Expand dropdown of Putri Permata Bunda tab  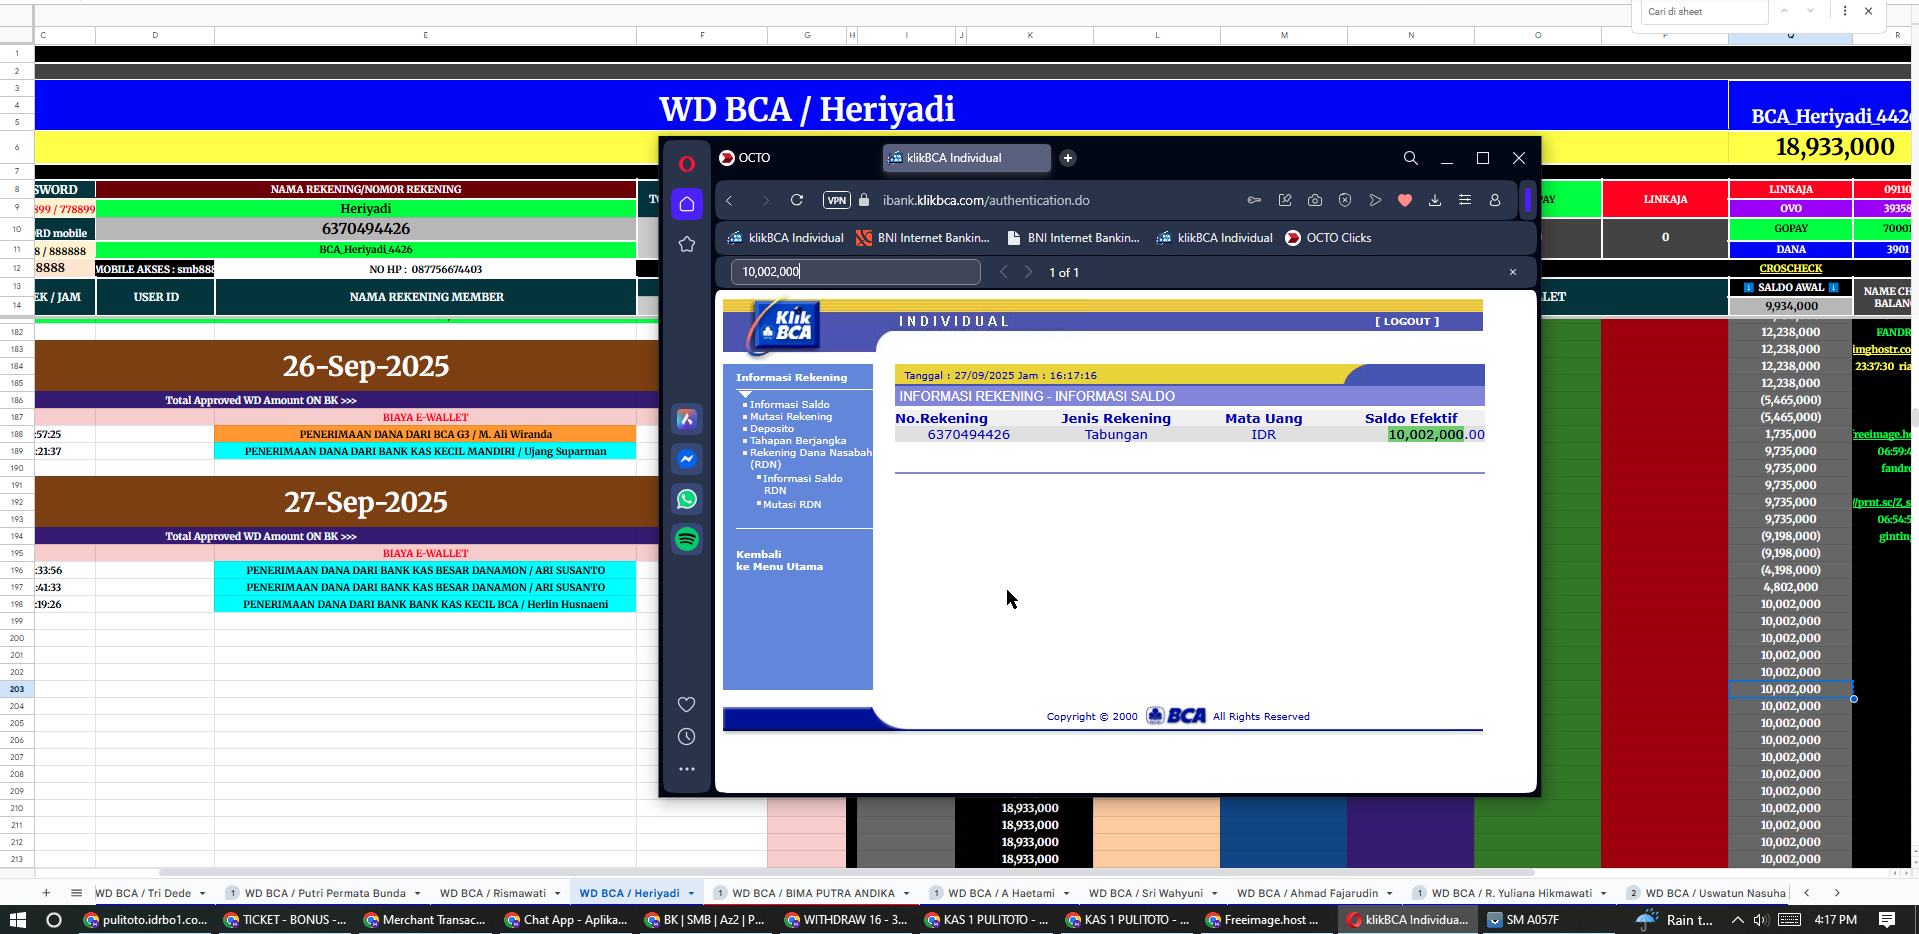[x=417, y=893]
